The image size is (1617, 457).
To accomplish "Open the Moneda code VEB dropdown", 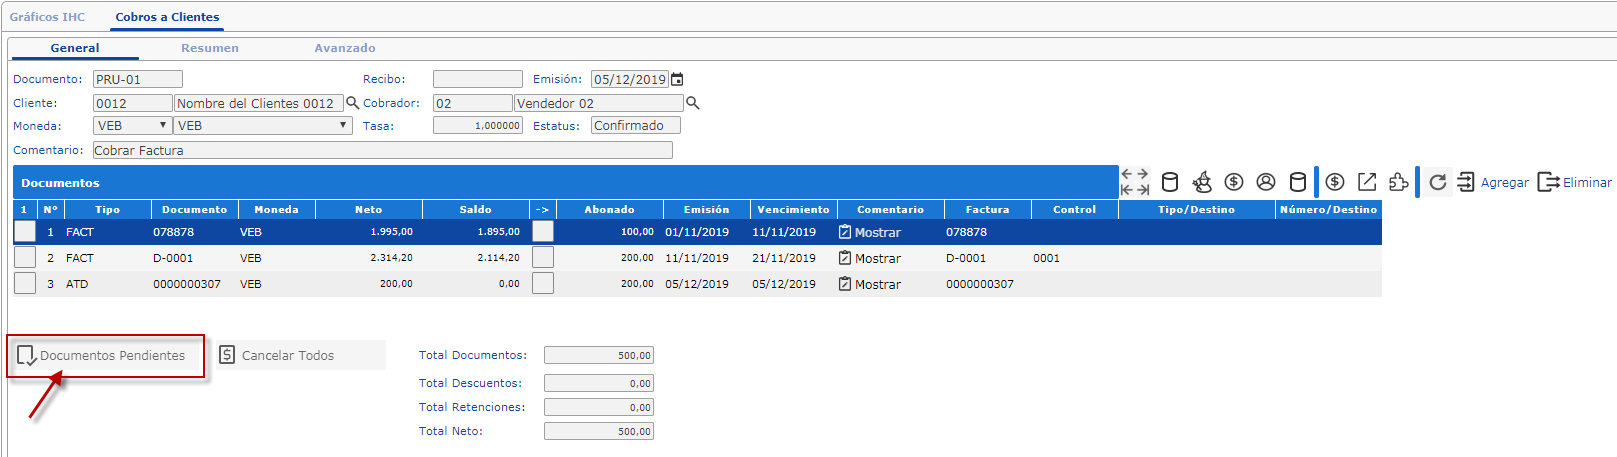I will [133, 126].
